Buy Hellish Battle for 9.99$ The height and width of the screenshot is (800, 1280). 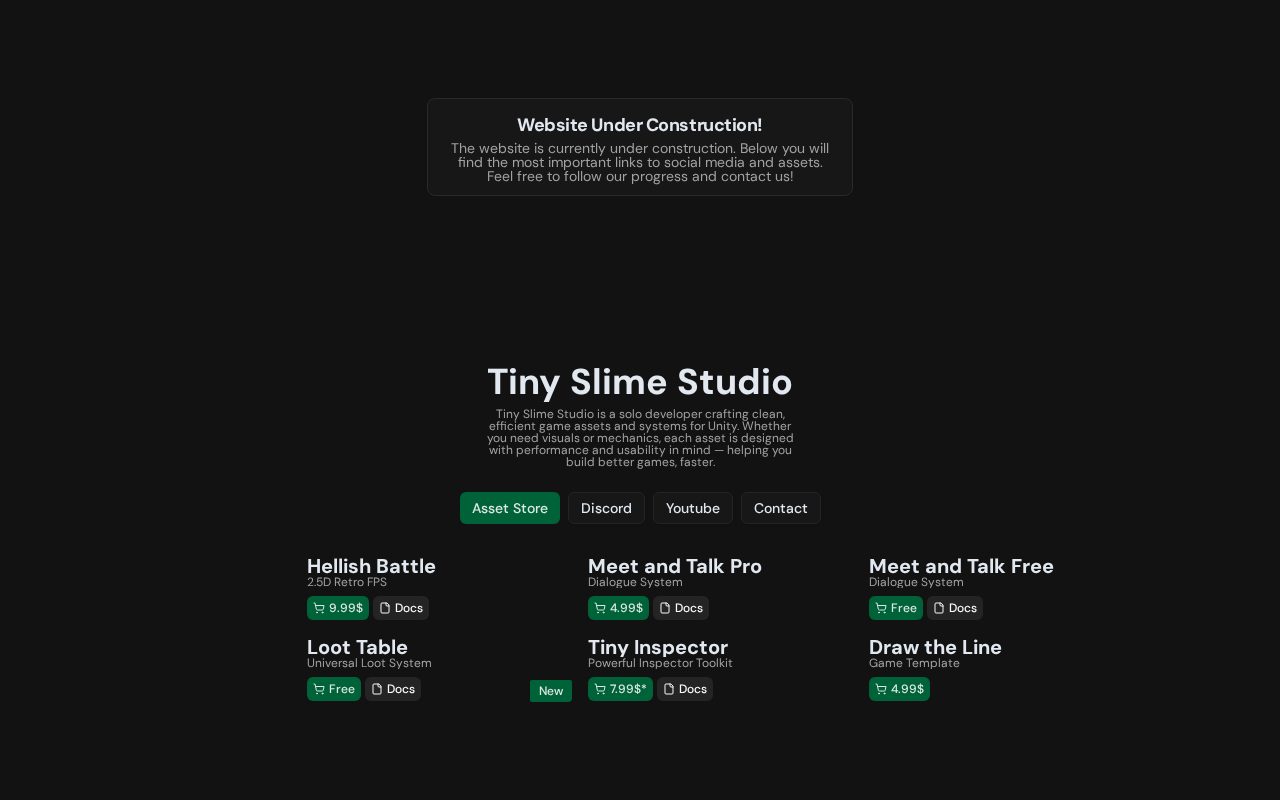tap(338, 608)
